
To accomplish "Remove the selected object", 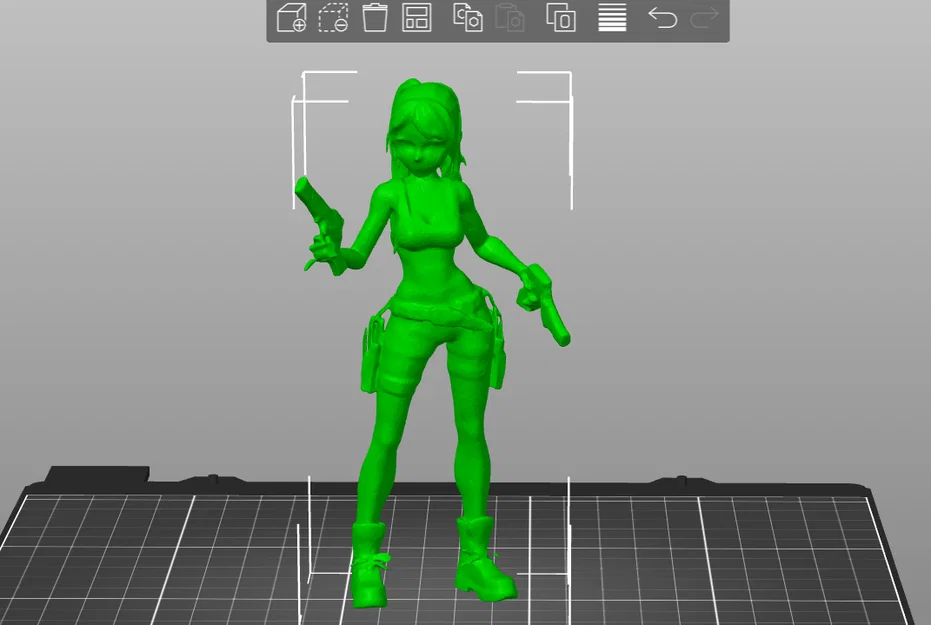I will (332, 18).
